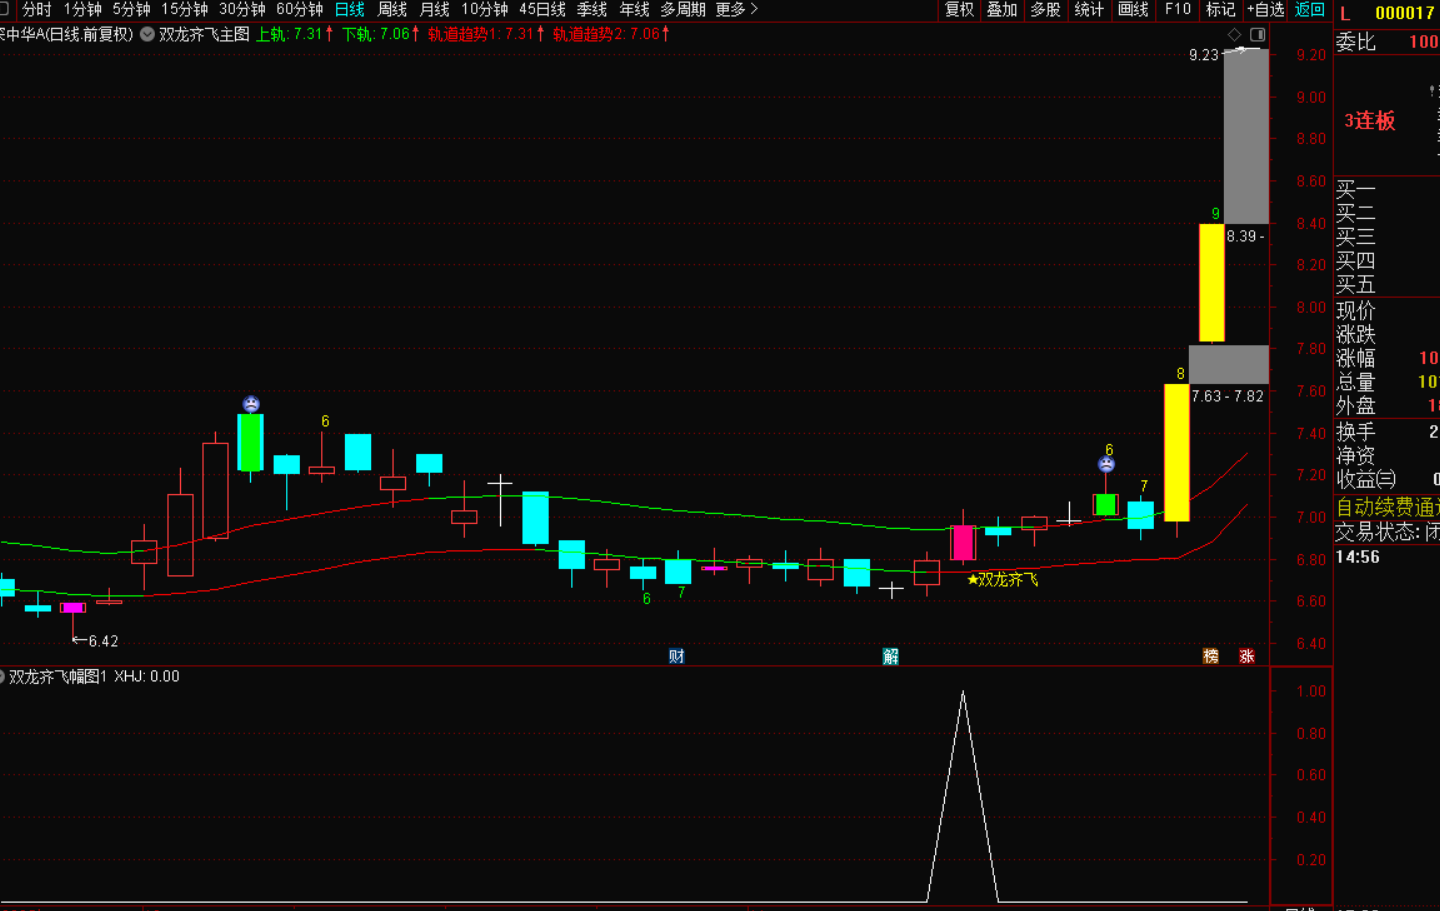1440x911 pixels.
Task: Click the tall yellow candle labeled 9
Action: coord(1211,283)
